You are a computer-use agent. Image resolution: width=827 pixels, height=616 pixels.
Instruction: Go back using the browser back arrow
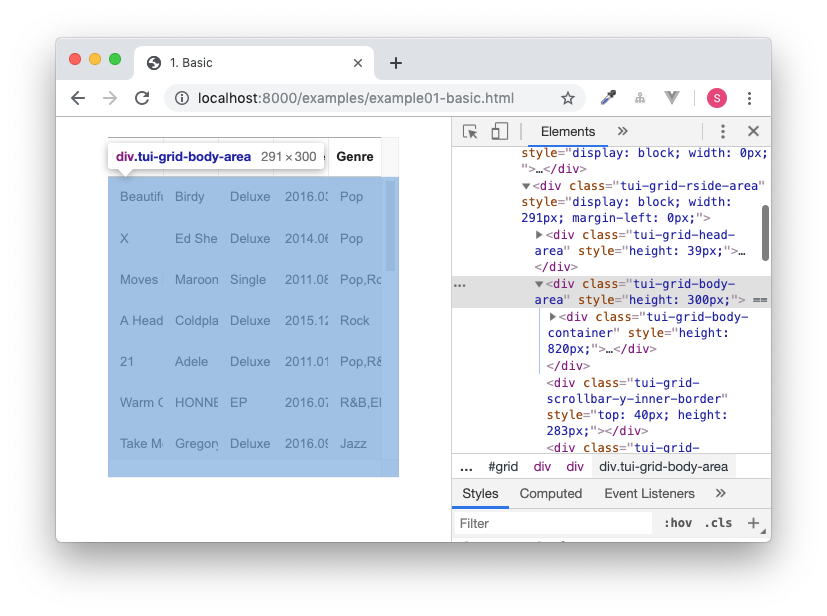78,98
